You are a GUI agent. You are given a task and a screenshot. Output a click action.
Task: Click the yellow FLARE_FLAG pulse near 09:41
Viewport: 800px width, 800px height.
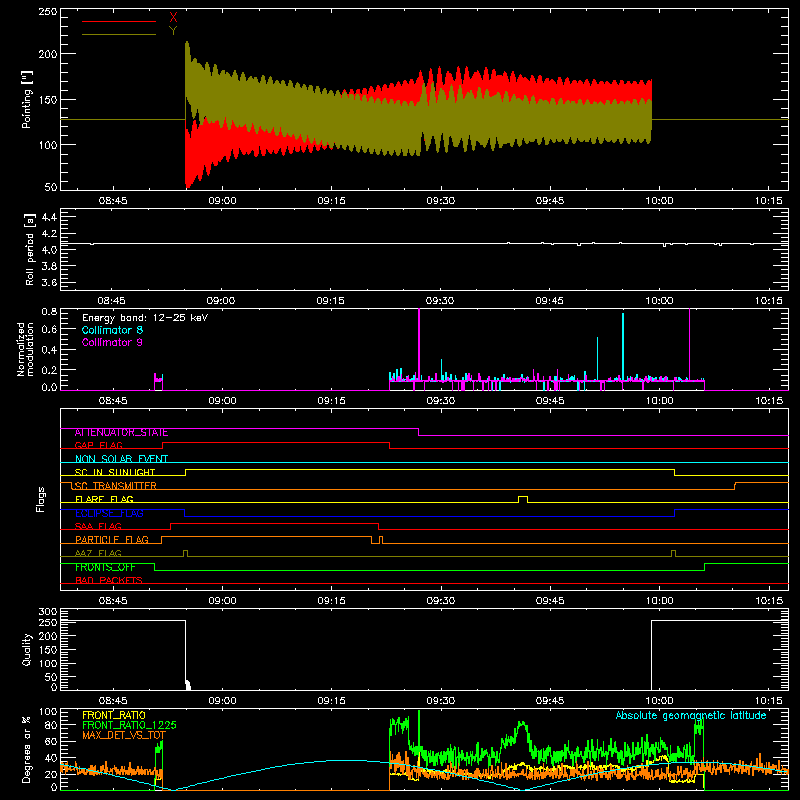[523, 499]
